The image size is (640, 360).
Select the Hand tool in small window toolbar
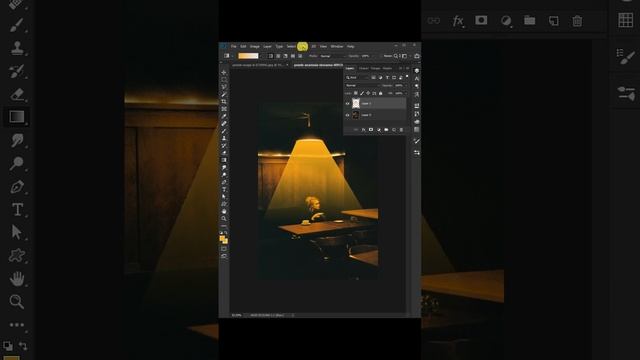pos(224,211)
